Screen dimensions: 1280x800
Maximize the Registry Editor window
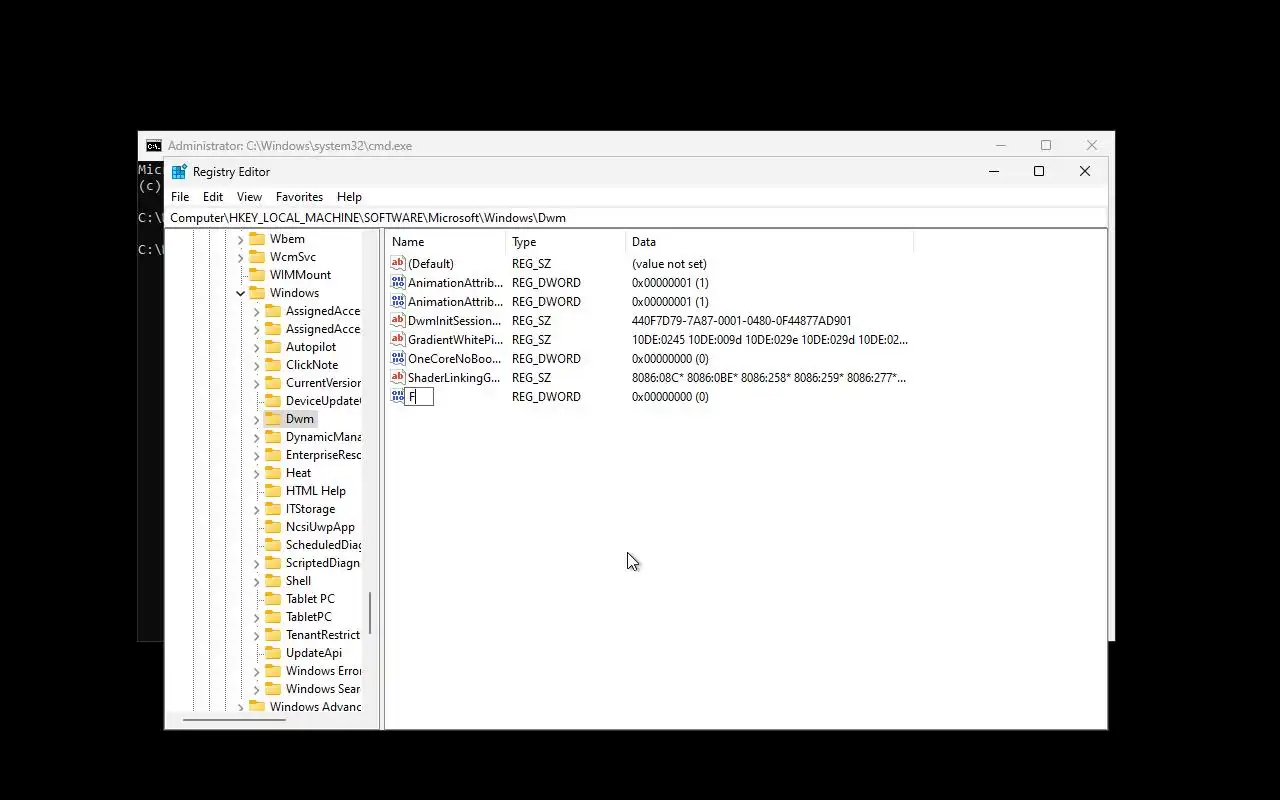[x=1039, y=172]
